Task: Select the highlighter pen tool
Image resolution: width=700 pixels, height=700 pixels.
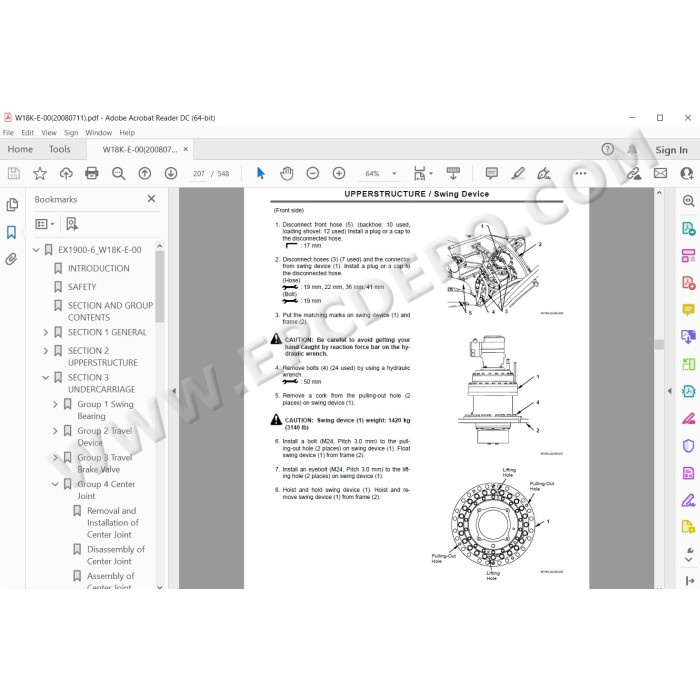Action: 518,173
